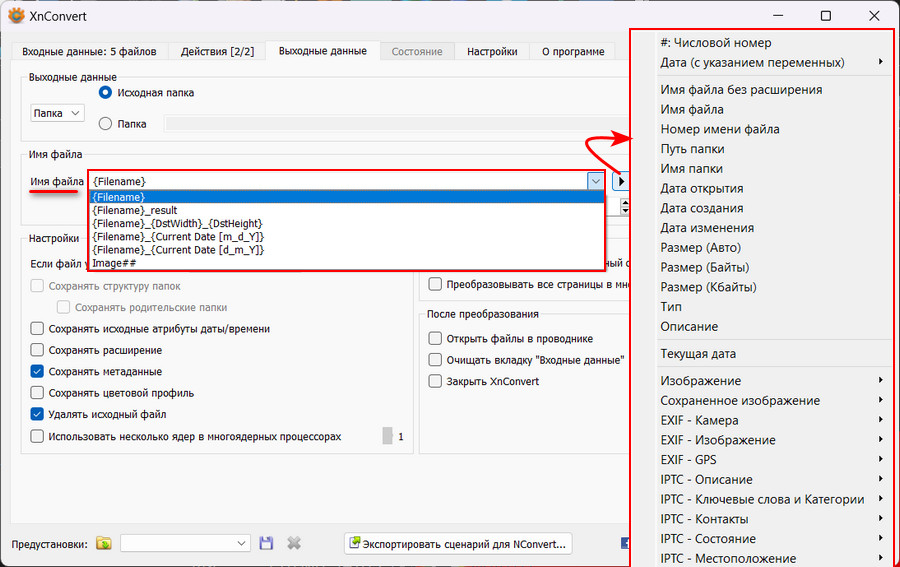
Task: Click the XnConvert app logo icon
Action: (x=17, y=15)
